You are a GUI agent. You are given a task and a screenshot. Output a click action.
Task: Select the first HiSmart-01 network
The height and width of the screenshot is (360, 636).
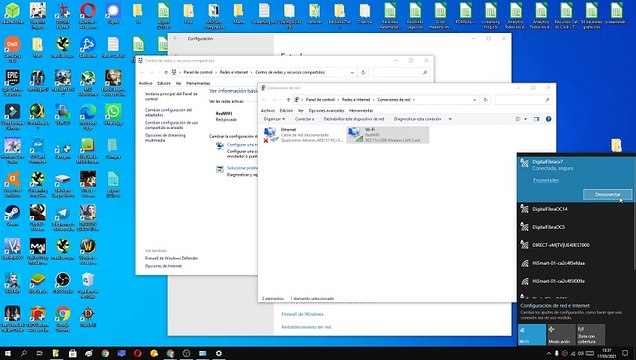click(576, 263)
